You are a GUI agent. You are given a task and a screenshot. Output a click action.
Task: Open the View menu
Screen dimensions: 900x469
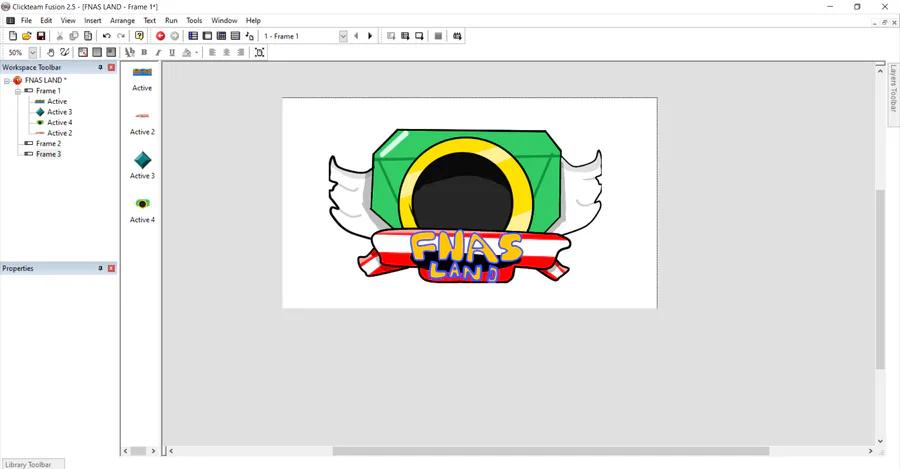pyautogui.click(x=68, y=20)
